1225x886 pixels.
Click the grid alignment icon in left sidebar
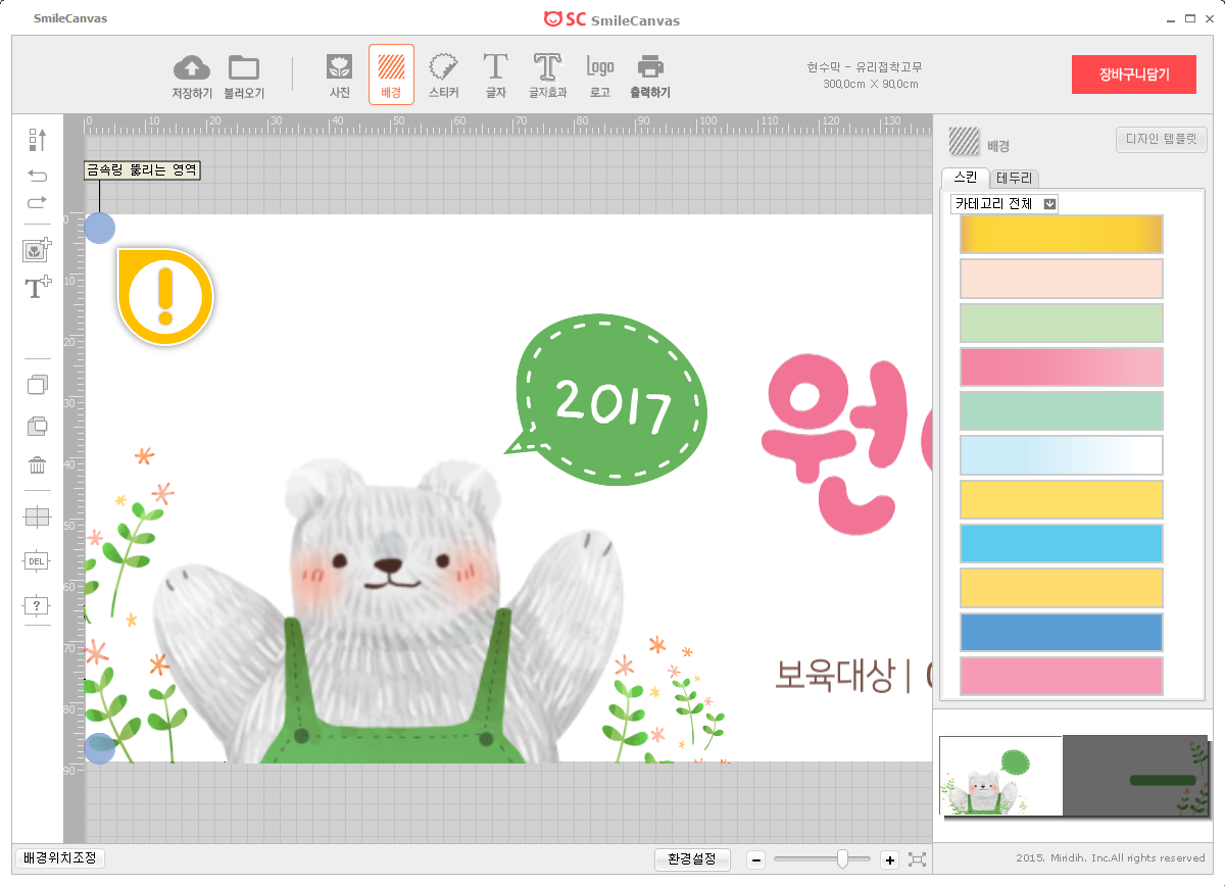37,517
